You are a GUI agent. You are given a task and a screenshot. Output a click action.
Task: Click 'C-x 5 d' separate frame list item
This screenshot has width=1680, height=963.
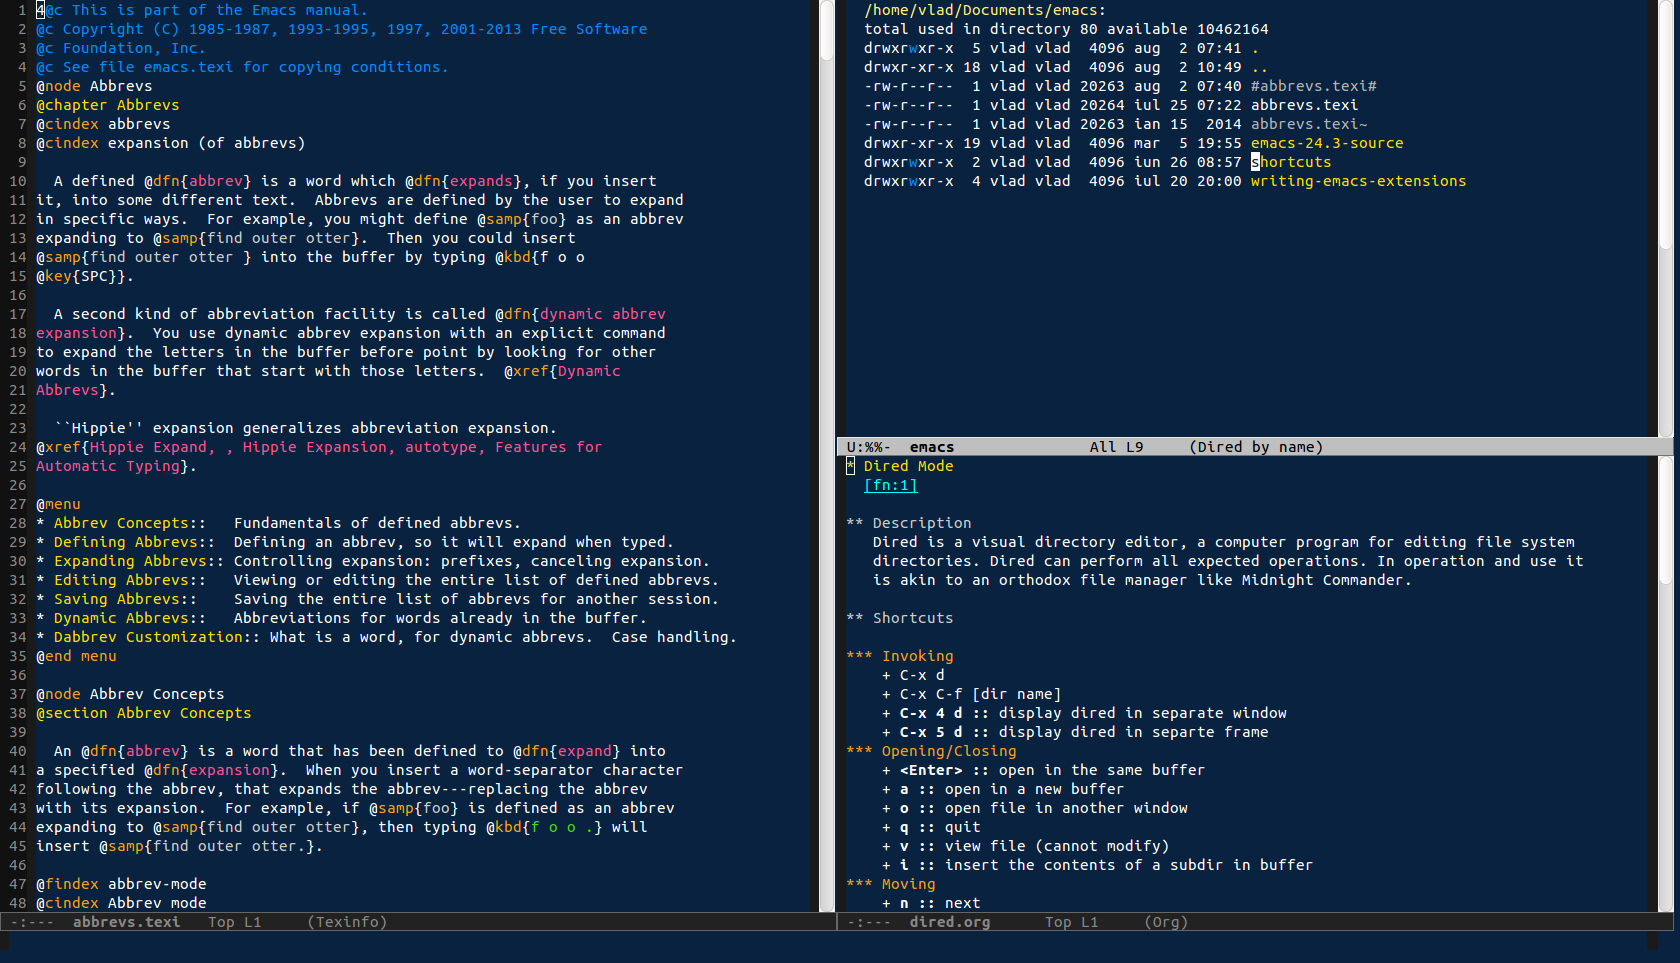pyautogui.click(x=1075, y=732)
